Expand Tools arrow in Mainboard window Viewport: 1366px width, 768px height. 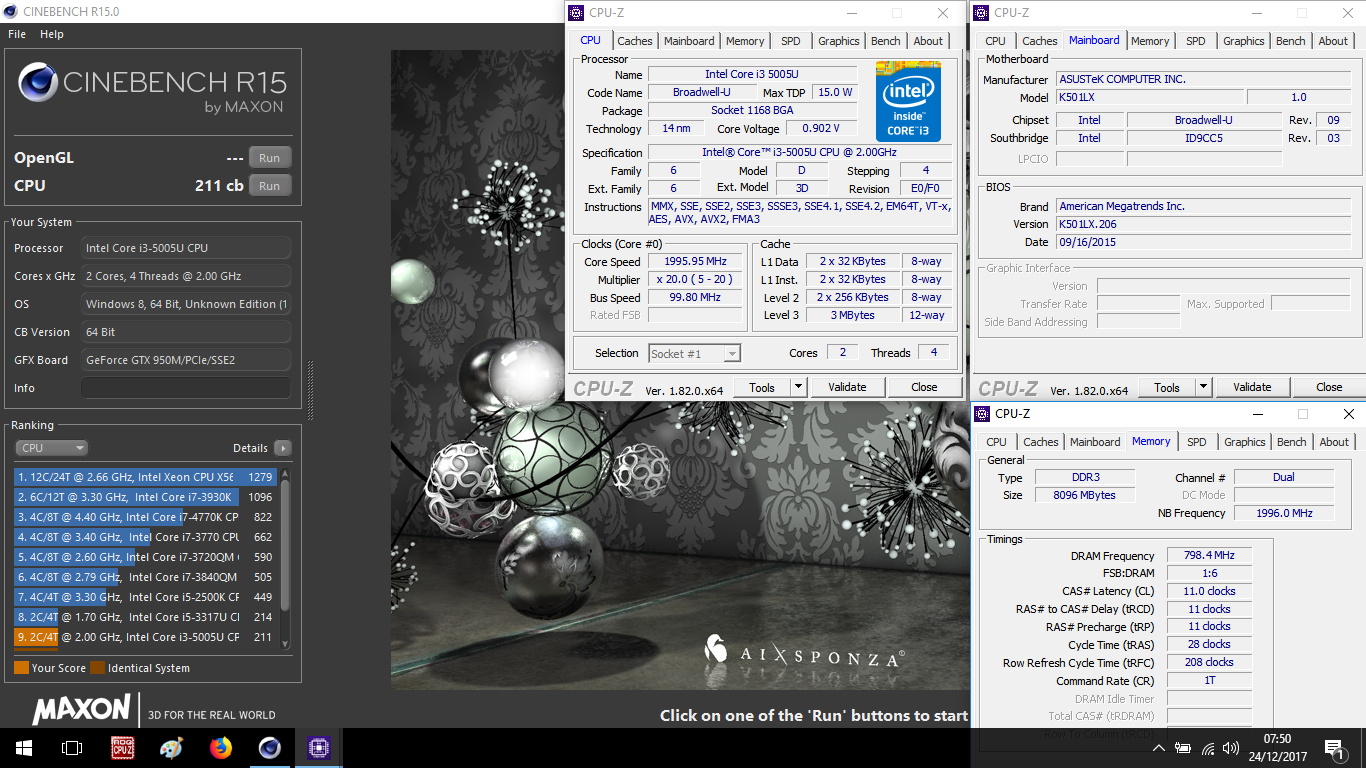click(1203, 387)
